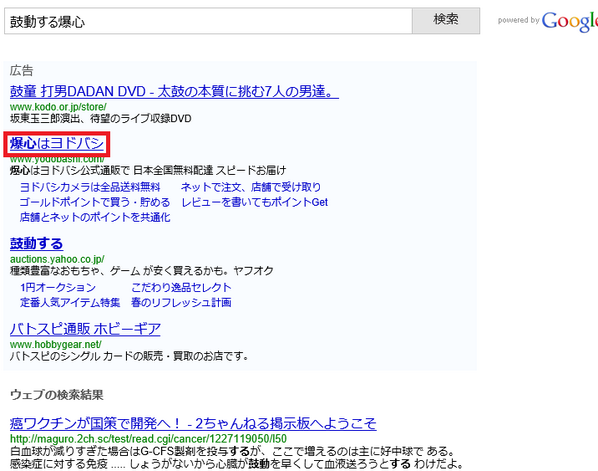
Task: Open the 鼓童 打男DADAN DVD ad link
Action: (x=174, y=92)
